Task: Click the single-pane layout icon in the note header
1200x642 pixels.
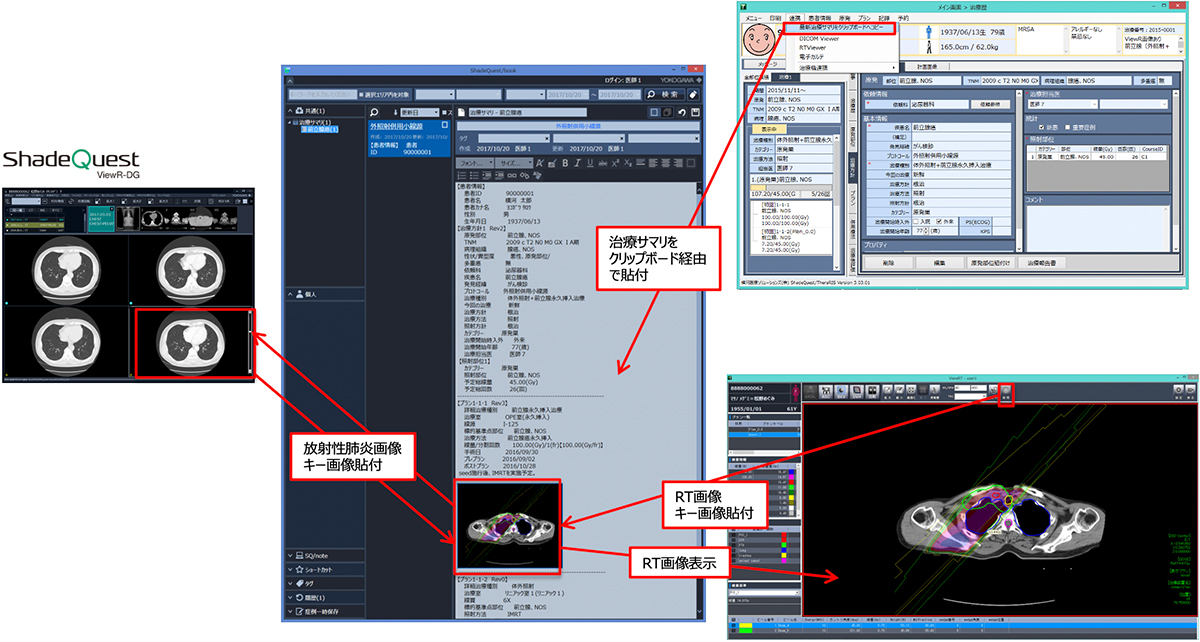Action: [653, 112]
